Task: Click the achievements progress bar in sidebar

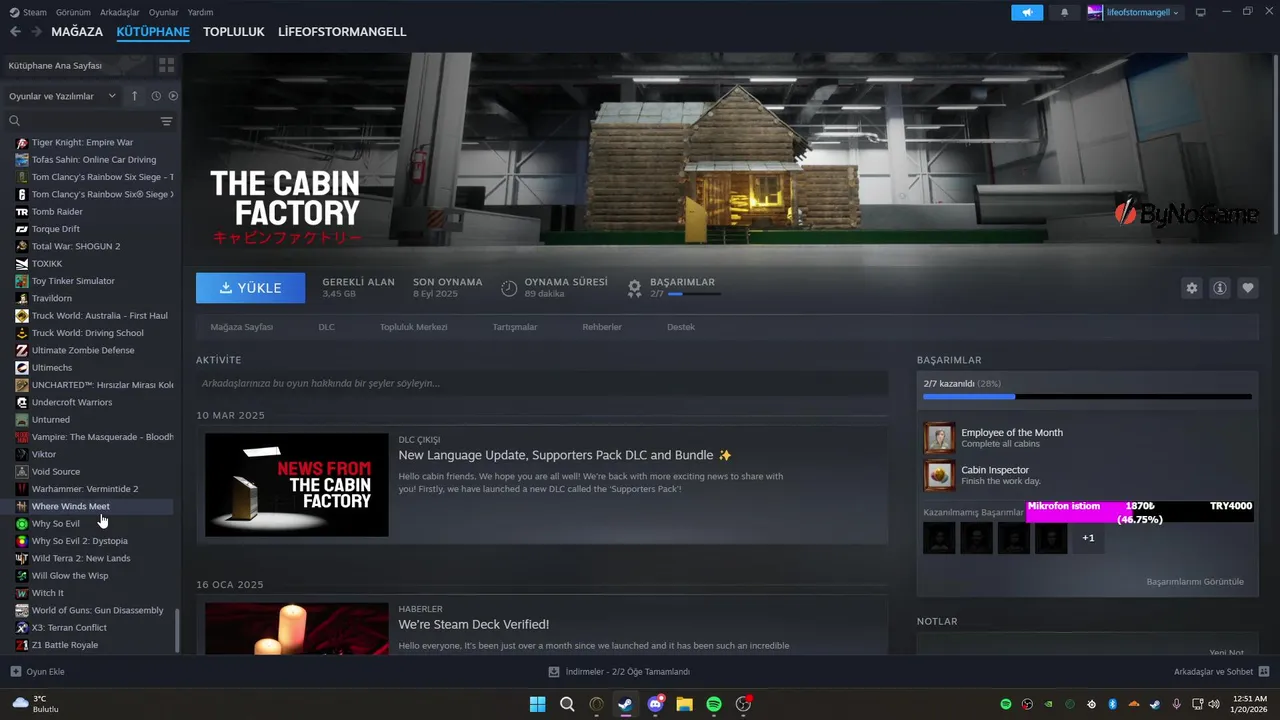Action: pyautogui.click(x=1087, y=397)
